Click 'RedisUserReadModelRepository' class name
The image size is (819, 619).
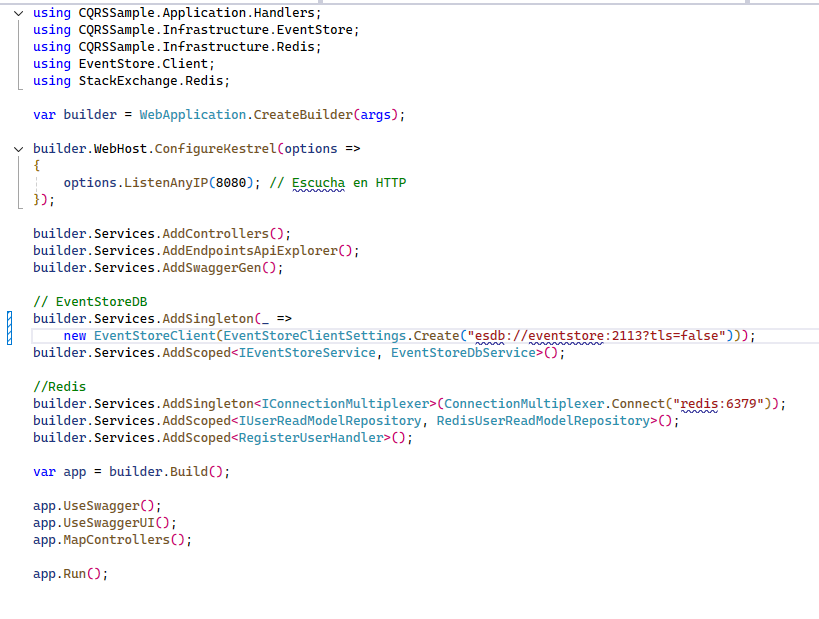pyautogui.click(x=543, y=421)
